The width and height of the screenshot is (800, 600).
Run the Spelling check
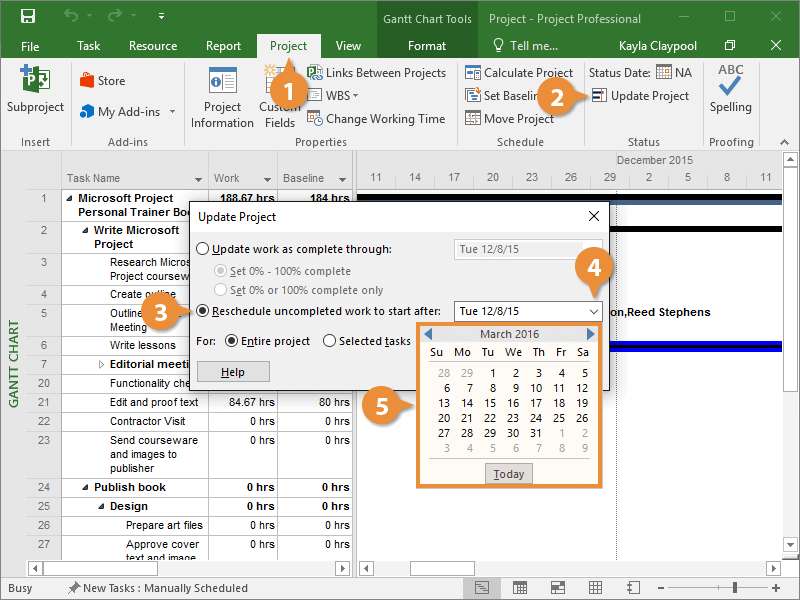pyautogui.click(x=730, y=91)
